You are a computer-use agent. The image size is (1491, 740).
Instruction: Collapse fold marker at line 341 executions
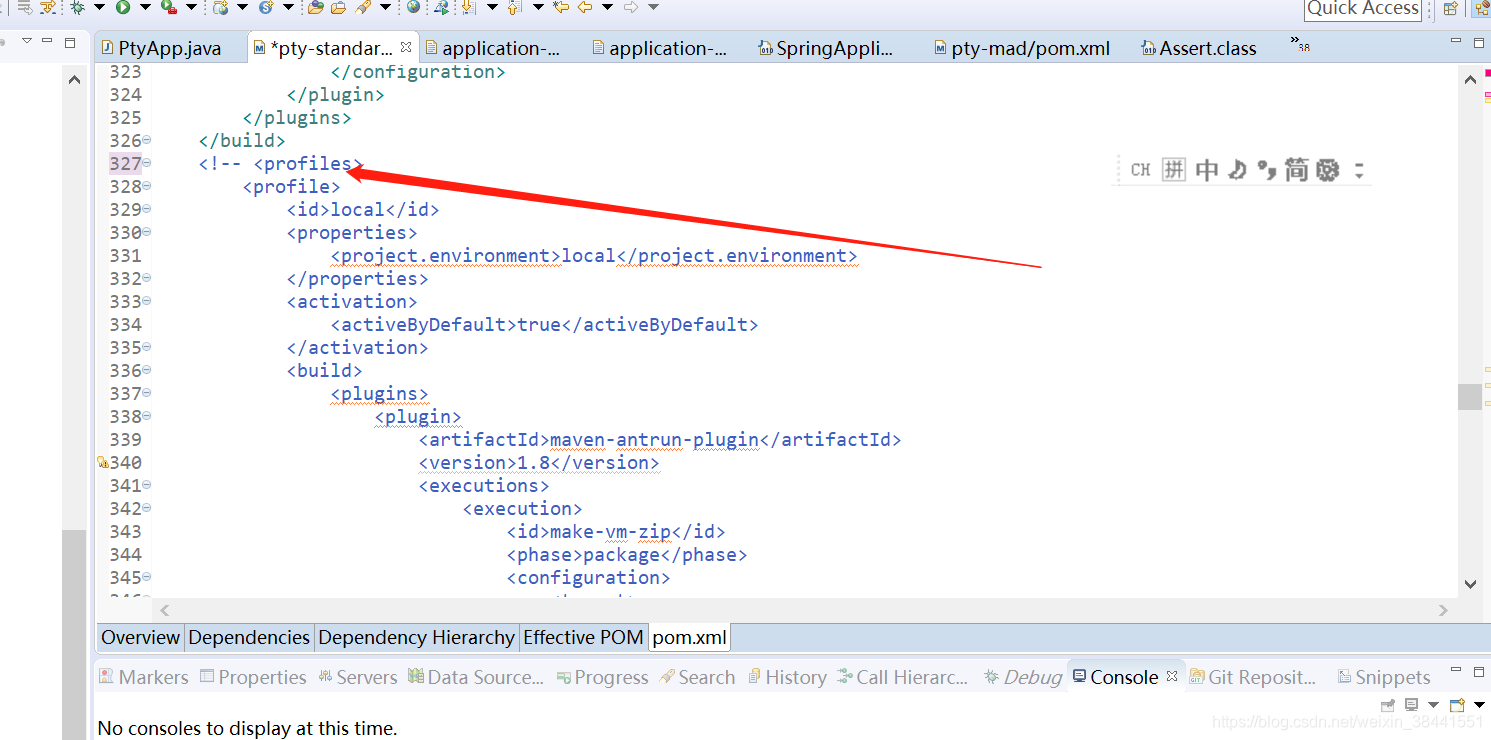[147, 485]
